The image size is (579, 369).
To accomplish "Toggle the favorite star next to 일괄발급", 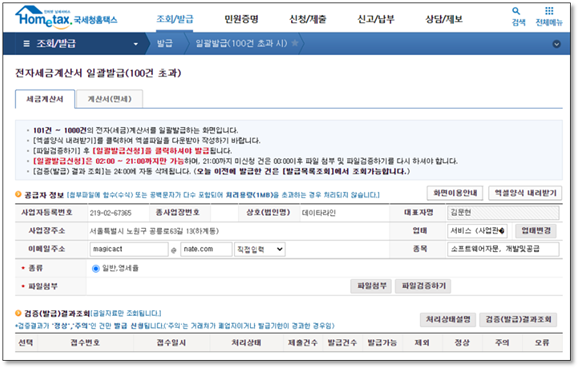I will click(295, 43).
